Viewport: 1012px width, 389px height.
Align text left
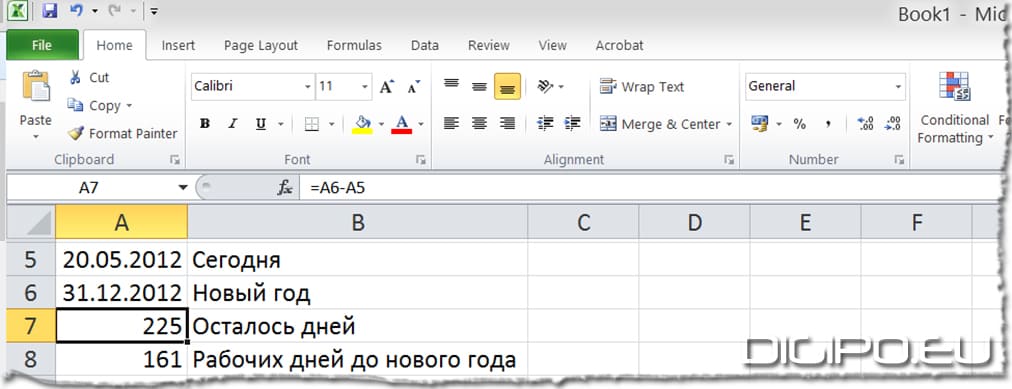pyautogui.click(x=451, y=124)
